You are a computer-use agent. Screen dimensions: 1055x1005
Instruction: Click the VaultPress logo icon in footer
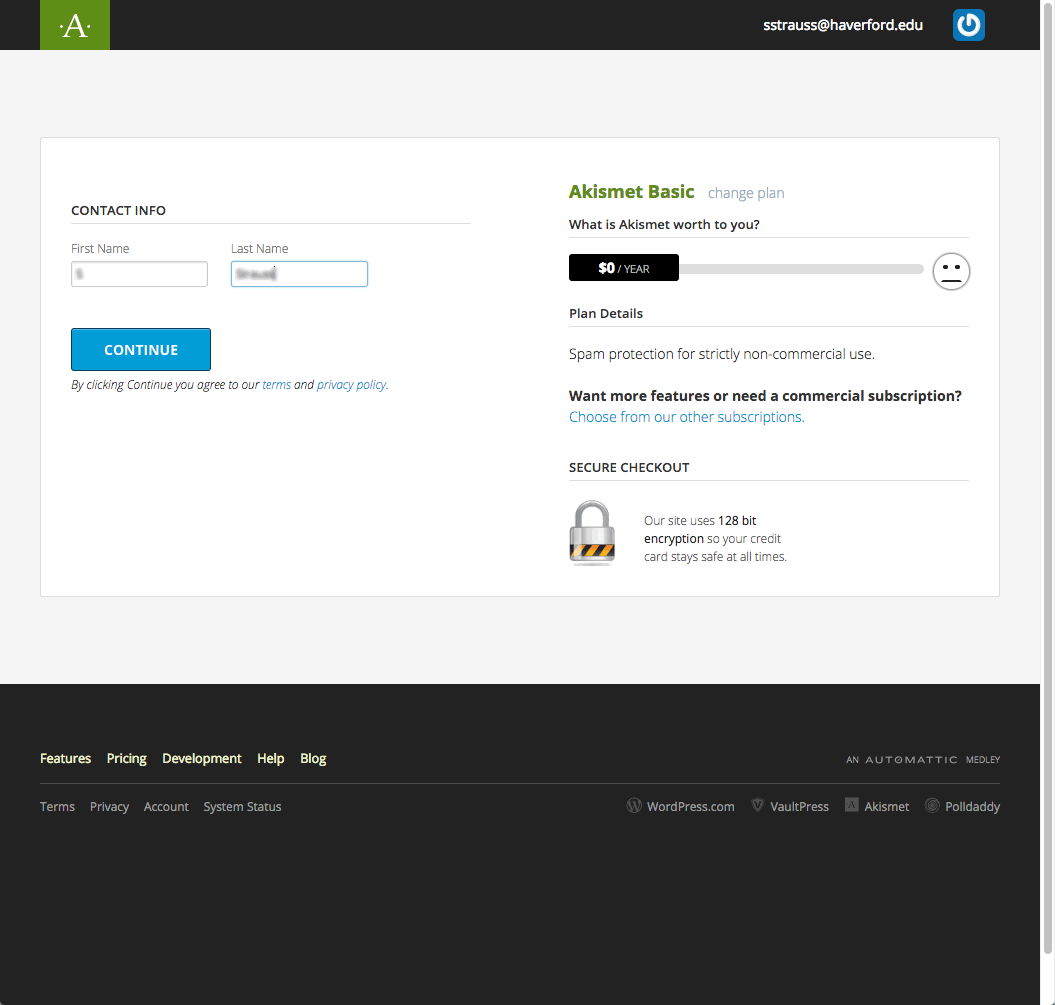tap(758, 805)
